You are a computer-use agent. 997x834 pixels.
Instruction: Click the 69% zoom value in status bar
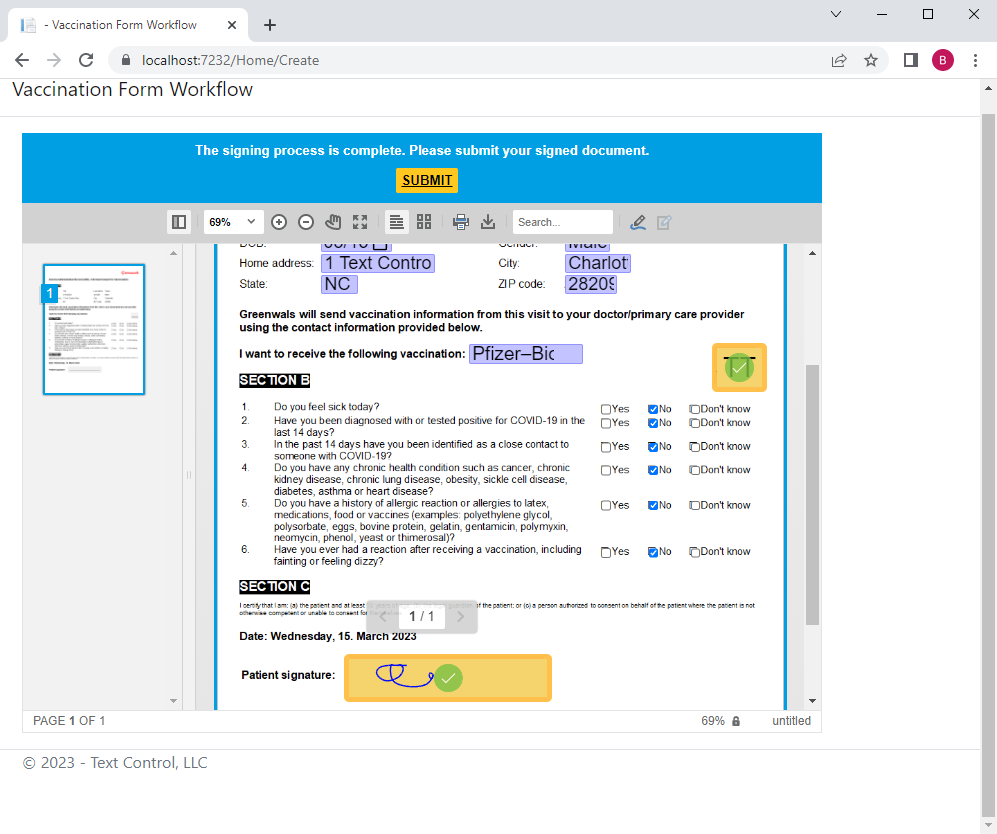(x=713, y=721)
